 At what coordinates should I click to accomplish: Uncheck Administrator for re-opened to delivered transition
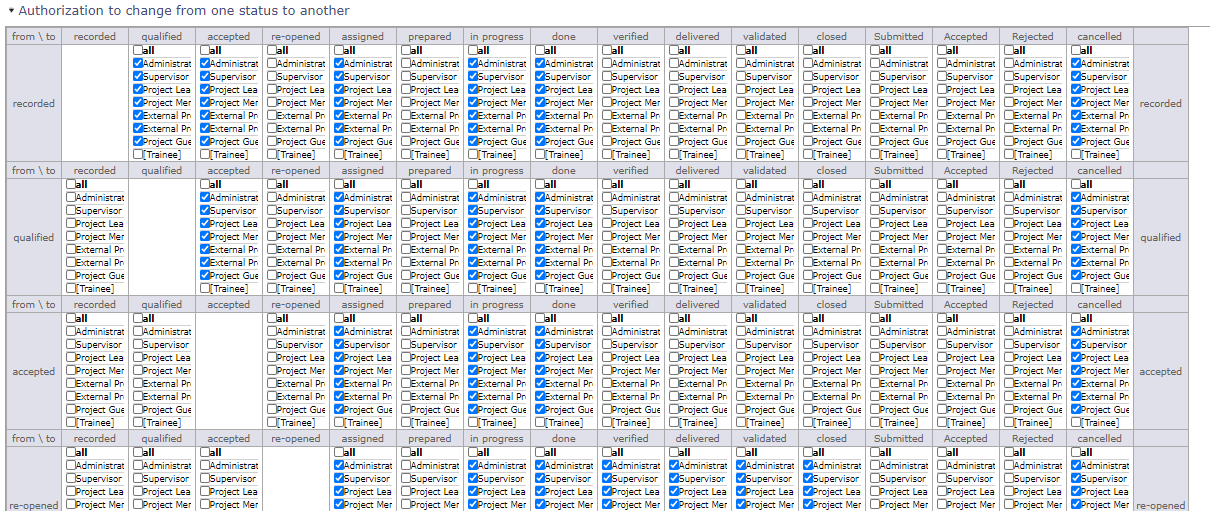(675, 465)
